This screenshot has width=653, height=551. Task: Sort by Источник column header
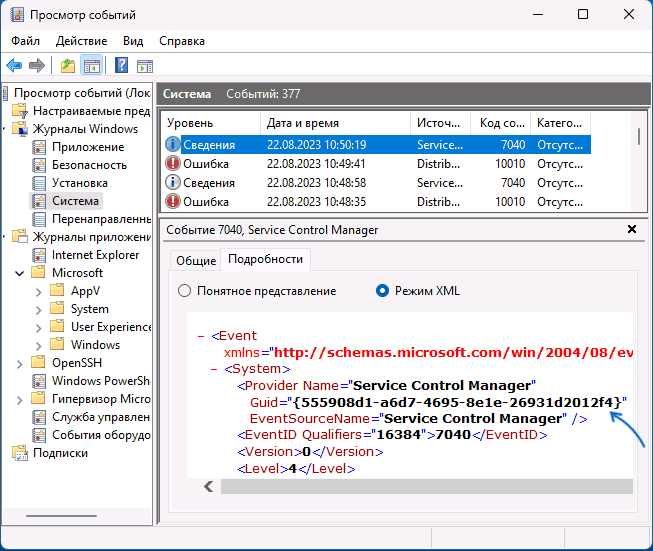[441, 123]
